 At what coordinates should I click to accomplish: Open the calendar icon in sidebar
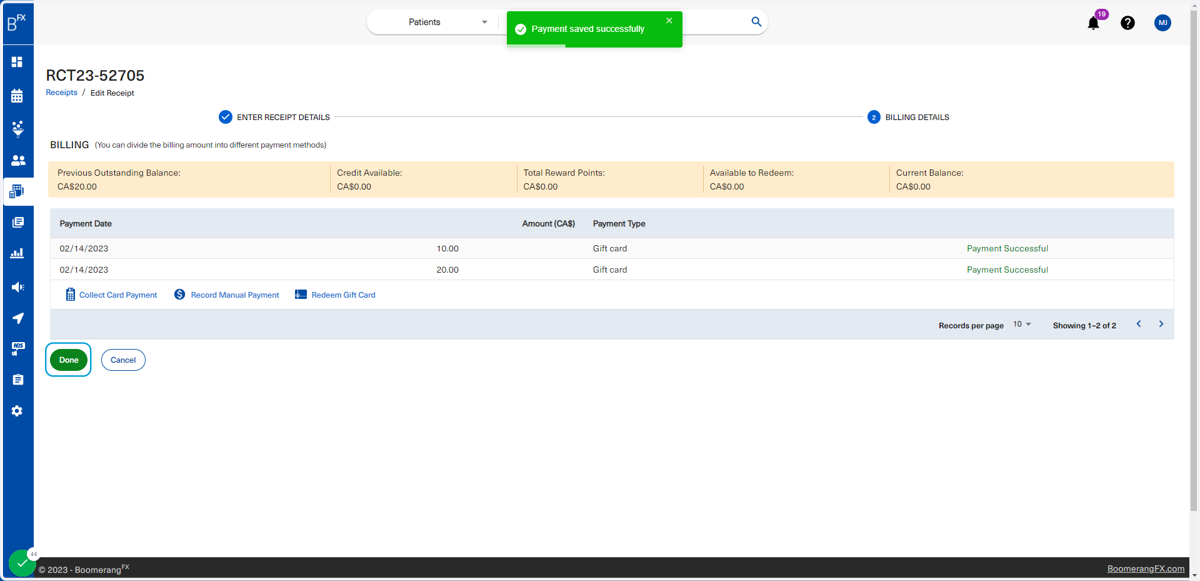point(17,96)
